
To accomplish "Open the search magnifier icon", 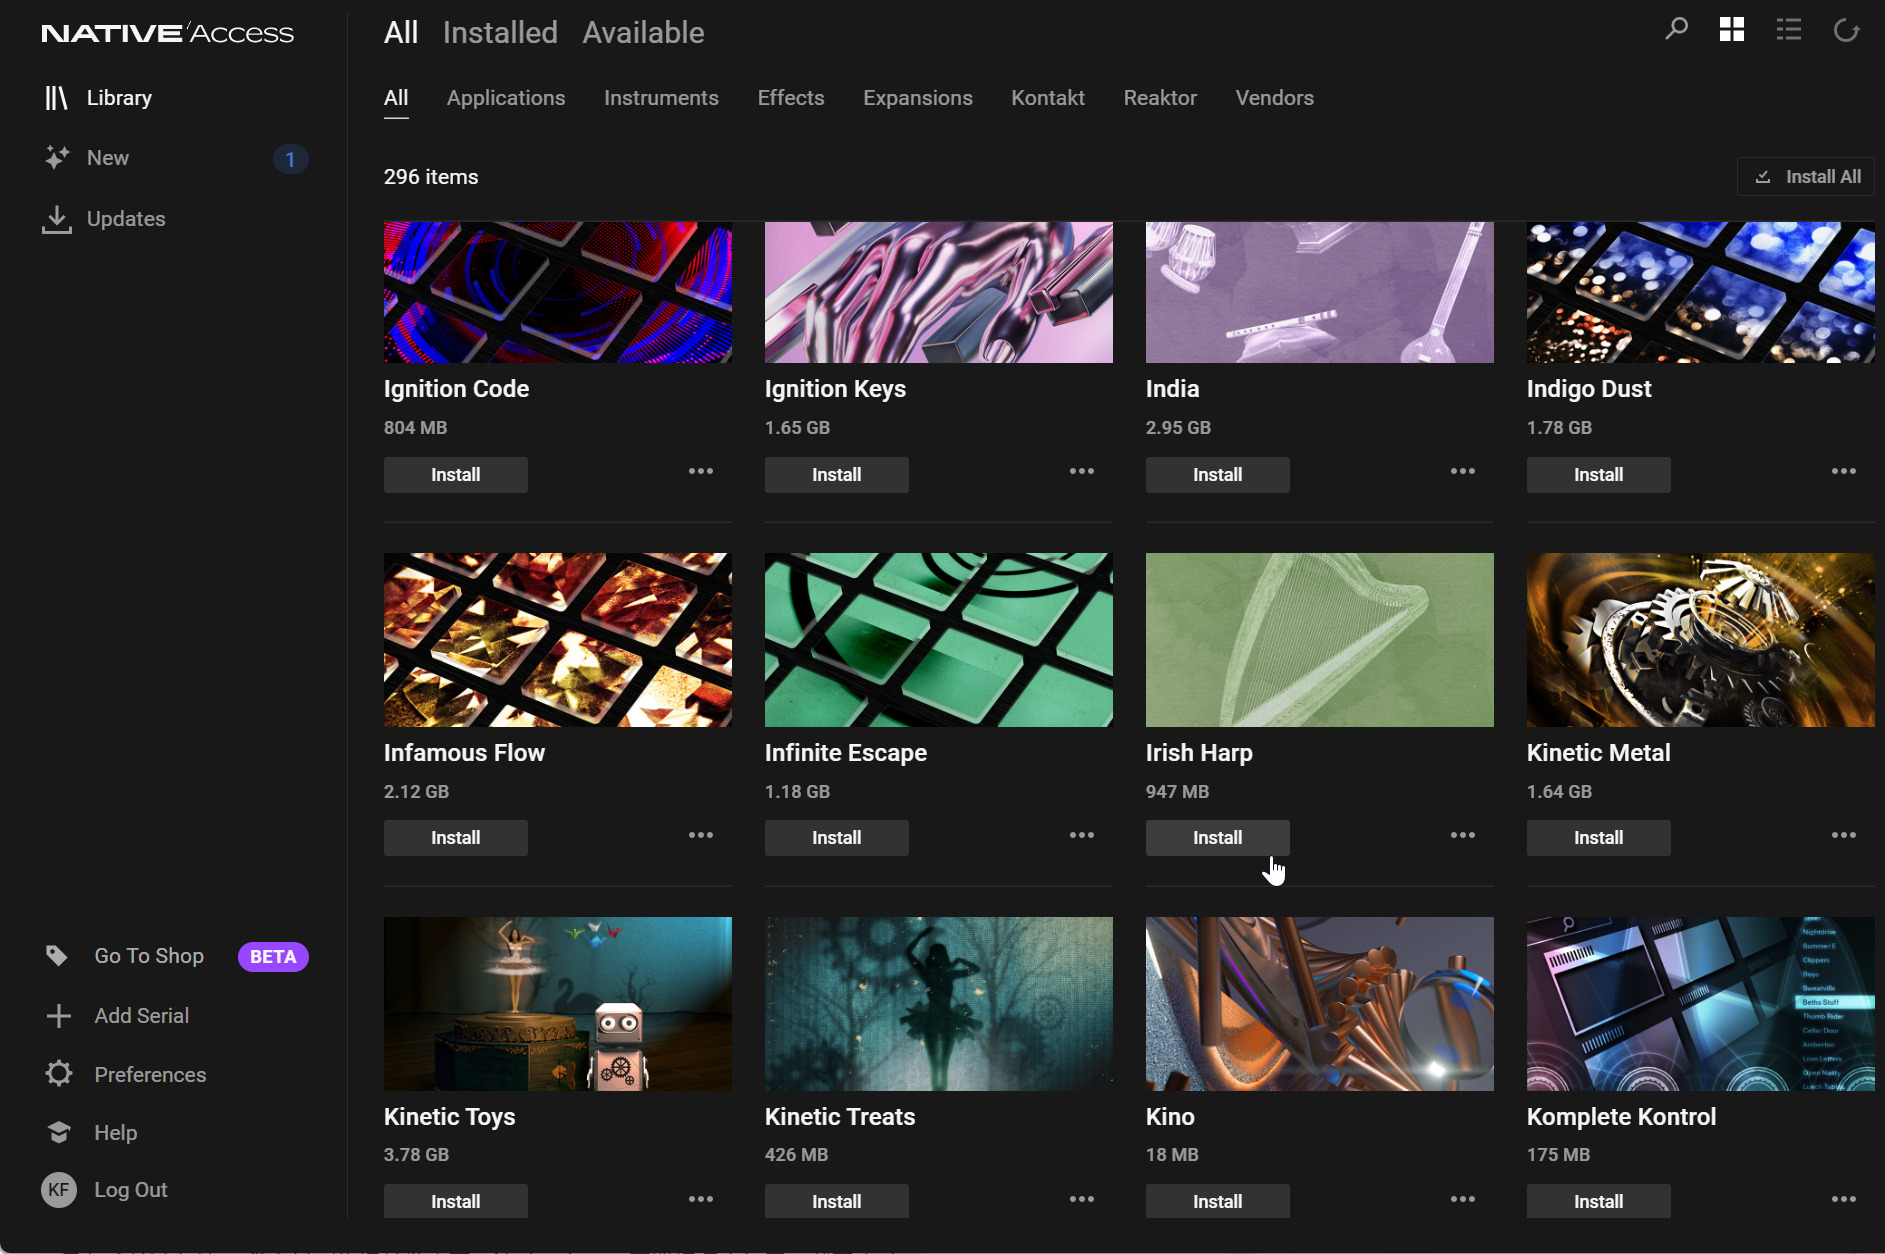I will tap(1676, 29).
